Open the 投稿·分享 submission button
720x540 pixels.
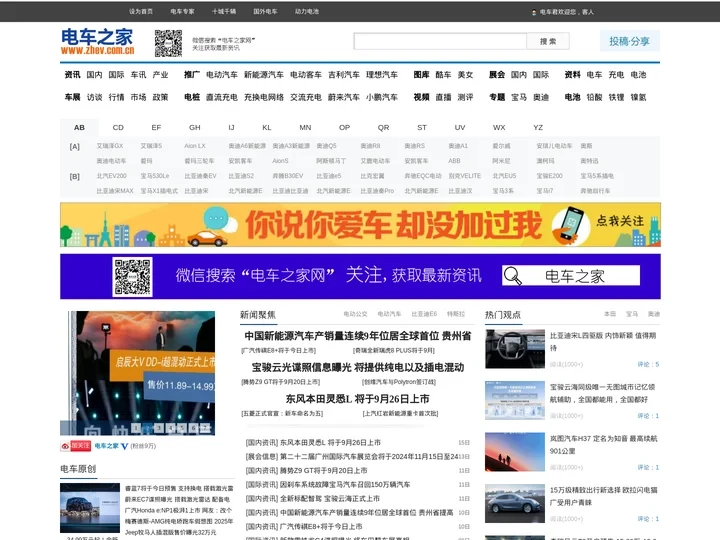pyautogui.click(x=630, y=41)
